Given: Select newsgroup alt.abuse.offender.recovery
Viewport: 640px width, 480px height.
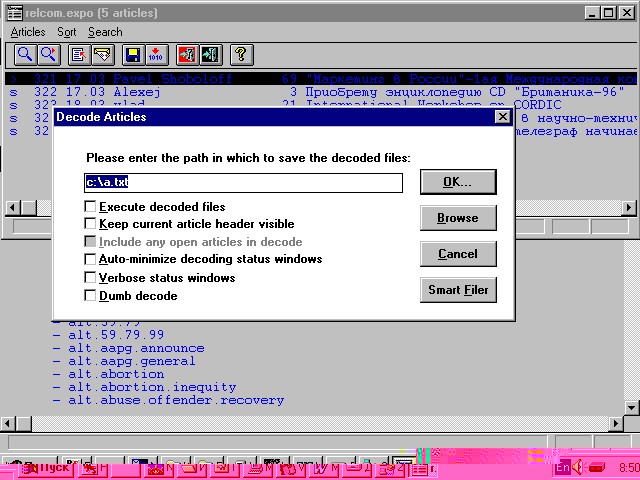Looking at the screenshot, I should [x=176, y=400].
